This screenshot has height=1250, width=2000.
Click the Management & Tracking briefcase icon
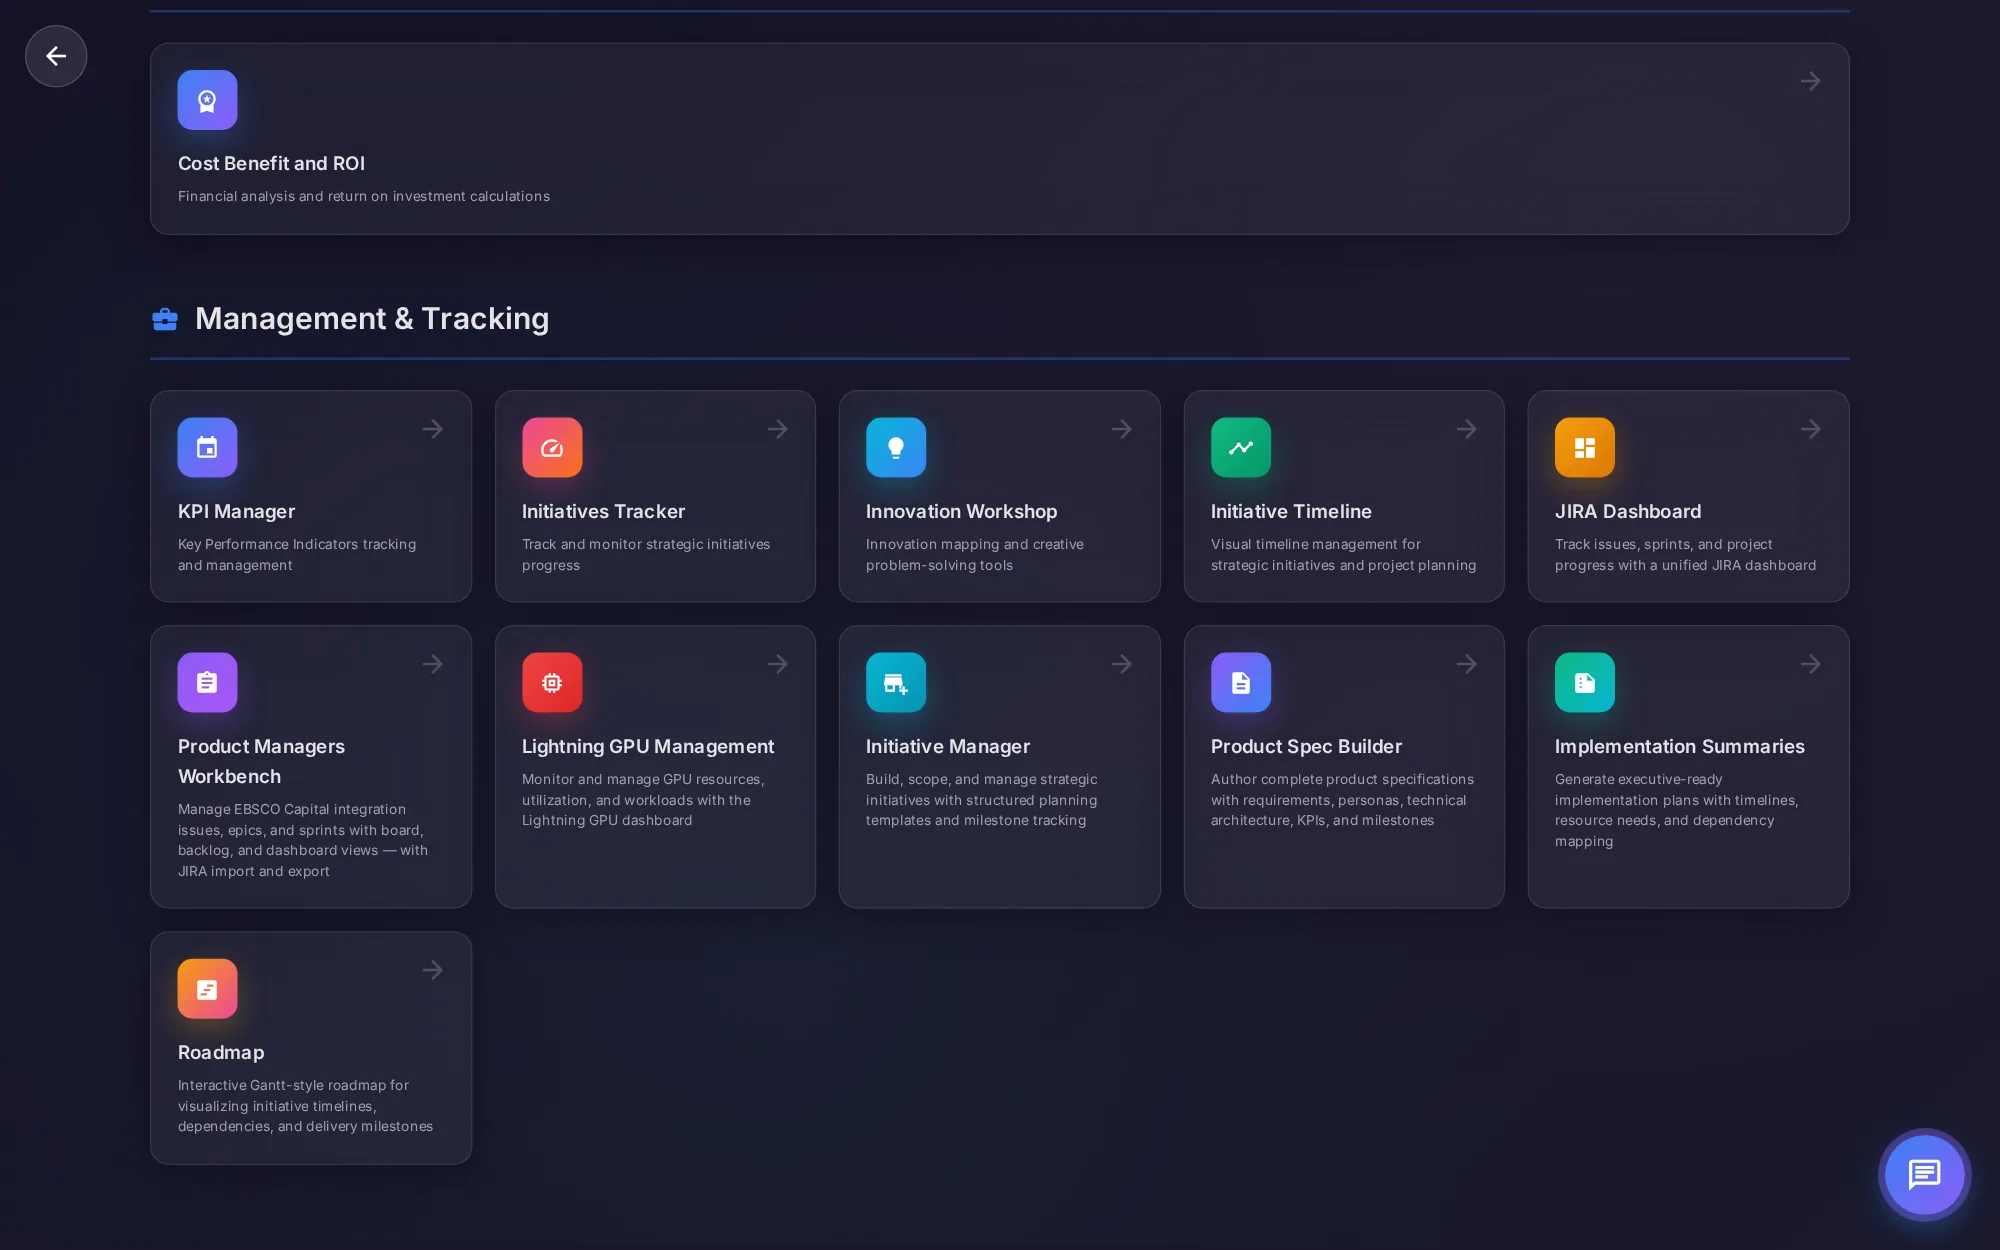coord(165,319)
